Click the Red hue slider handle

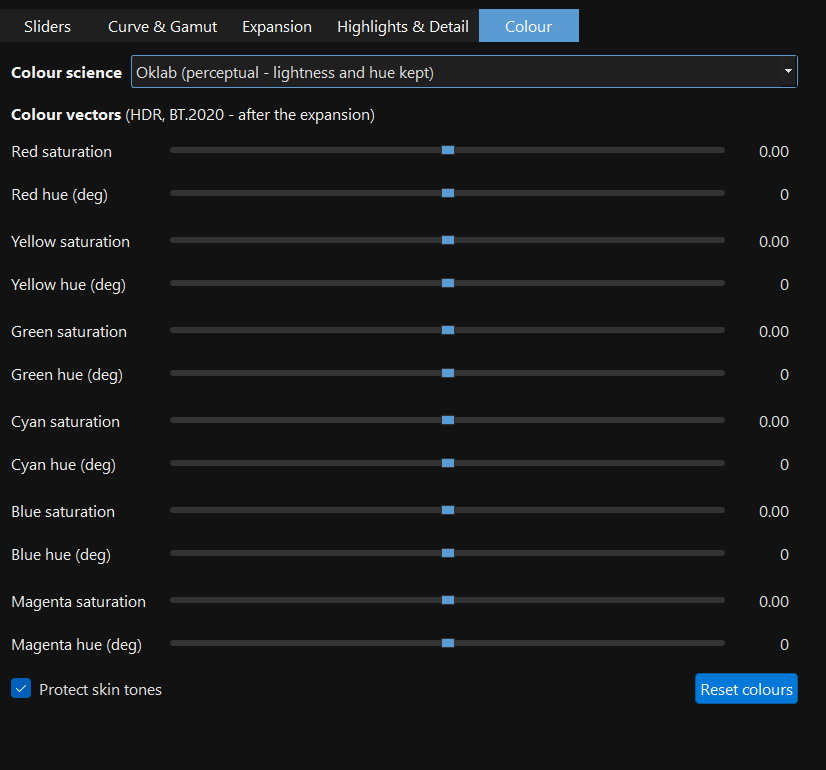[x=448, y=193]
